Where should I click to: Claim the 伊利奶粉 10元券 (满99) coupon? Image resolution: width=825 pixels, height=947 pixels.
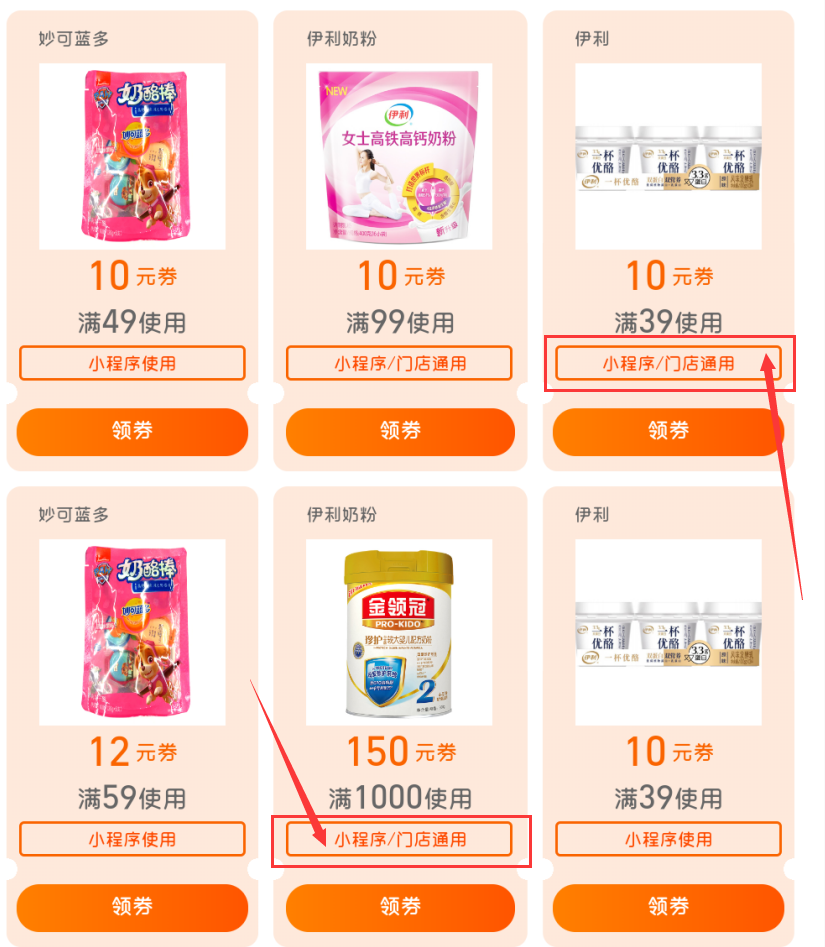point(400,431)
